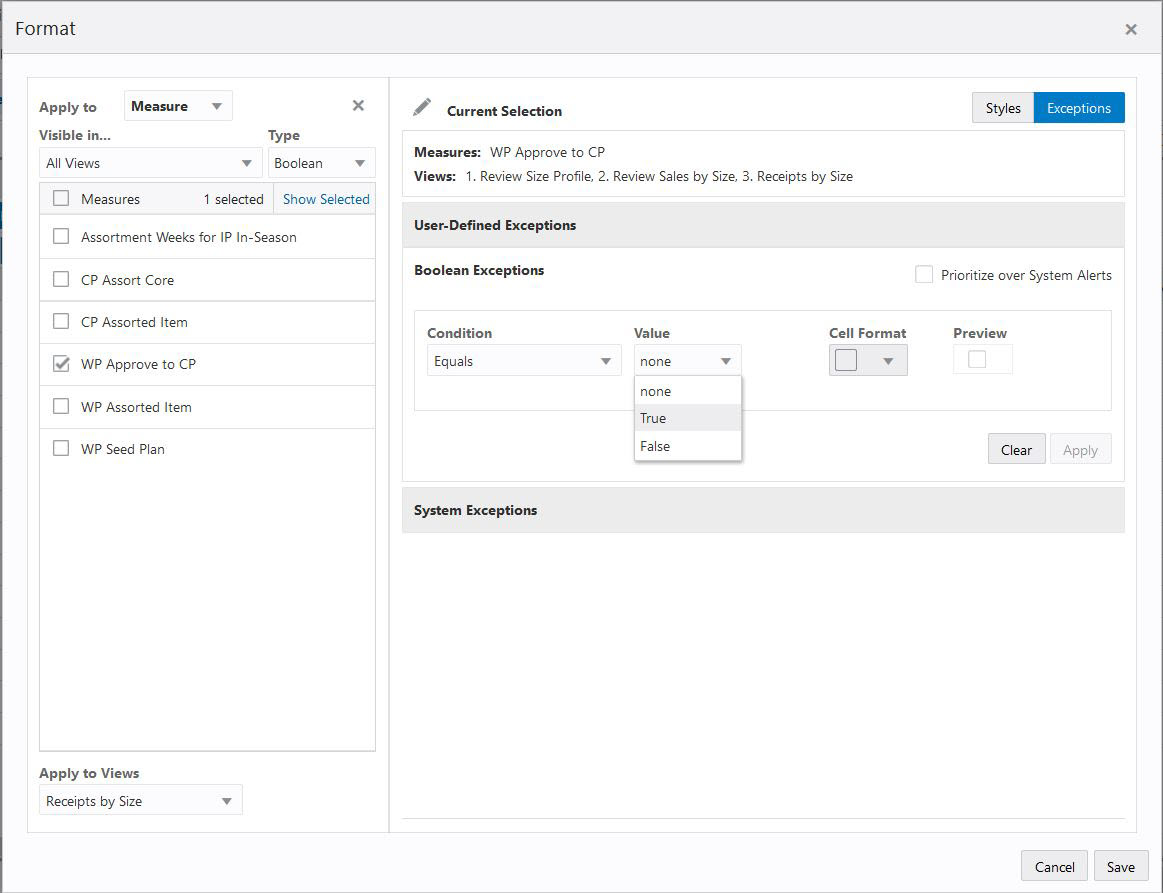The width and height of the screenshot is (1163, 893).
Task: Choose 'False' from the Value list
Action: pos(688,446)
